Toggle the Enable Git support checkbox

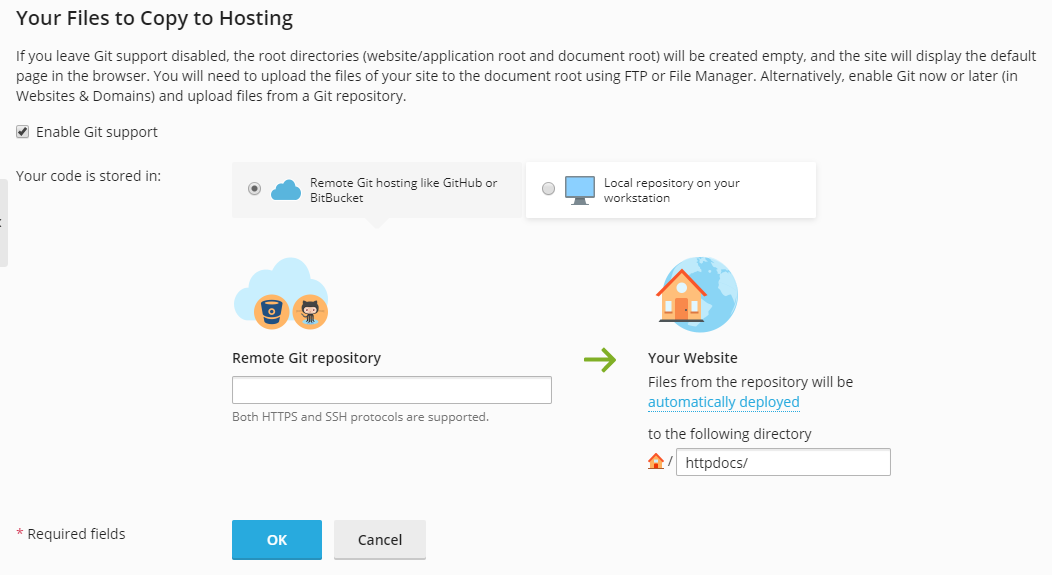coord(22,132)
